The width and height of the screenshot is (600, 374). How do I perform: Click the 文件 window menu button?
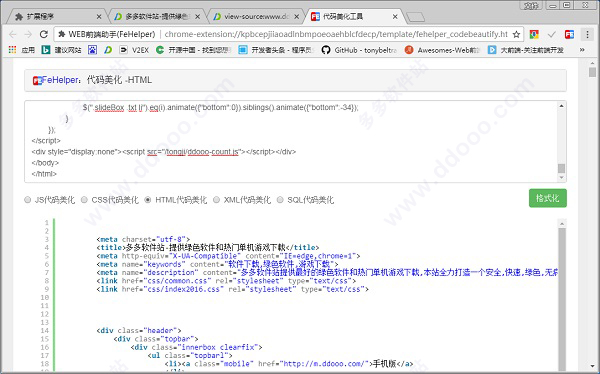pyautogui.click(x=531, y=5)
